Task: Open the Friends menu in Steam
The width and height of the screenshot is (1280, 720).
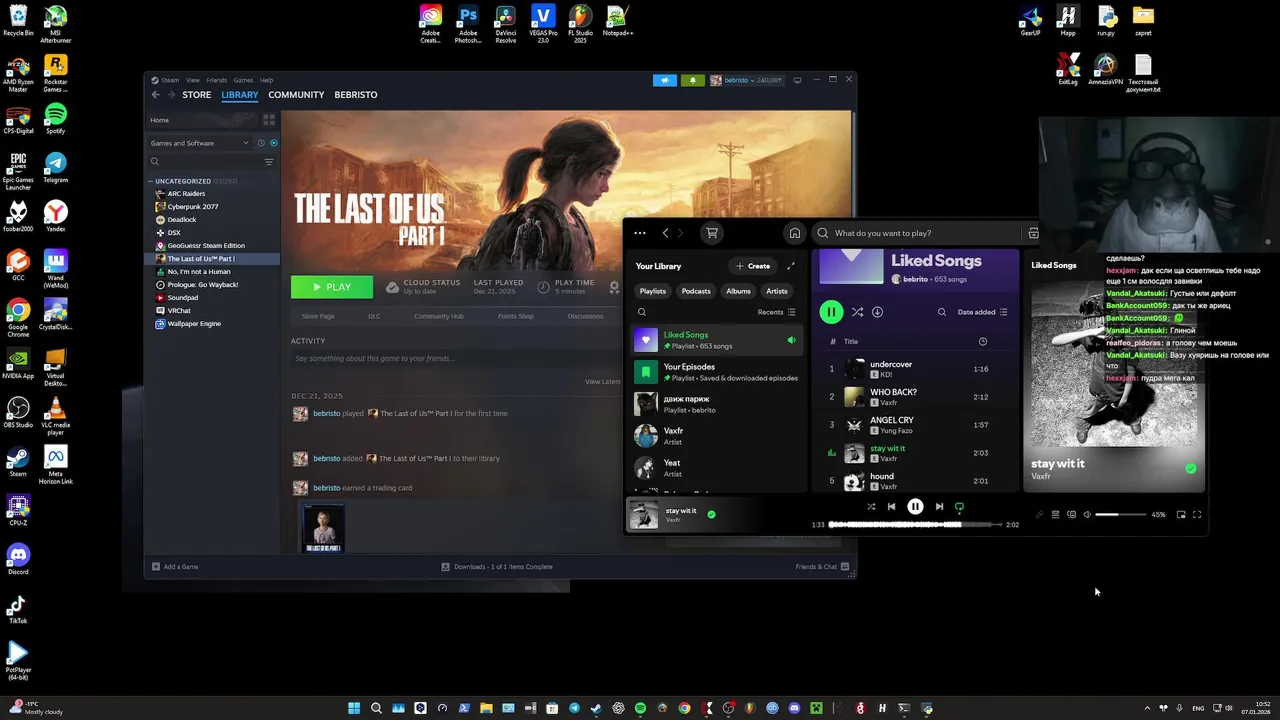Action: click(x=216, y=80)
